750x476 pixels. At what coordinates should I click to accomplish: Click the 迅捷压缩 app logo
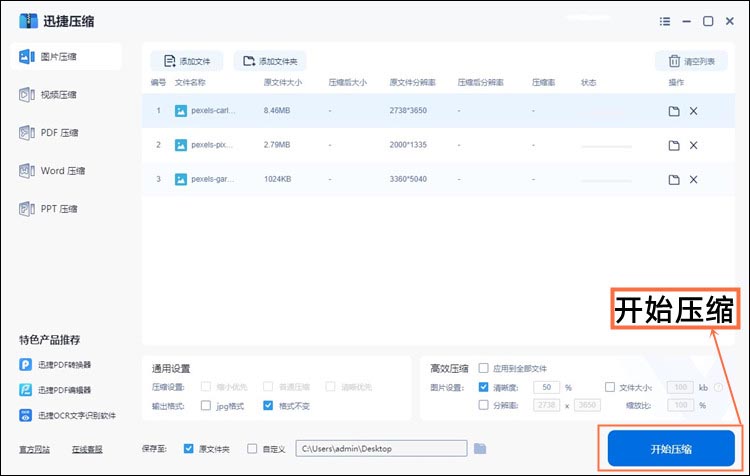pyautogui.click(x=28, y=21)
